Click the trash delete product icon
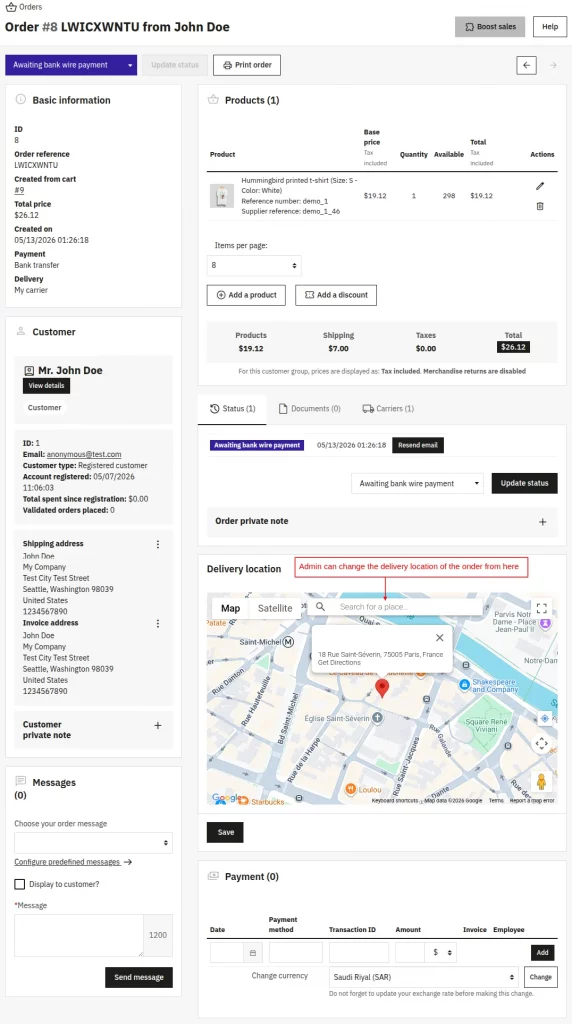Viewport: 572px width, 1024px height. click(539, 206)
